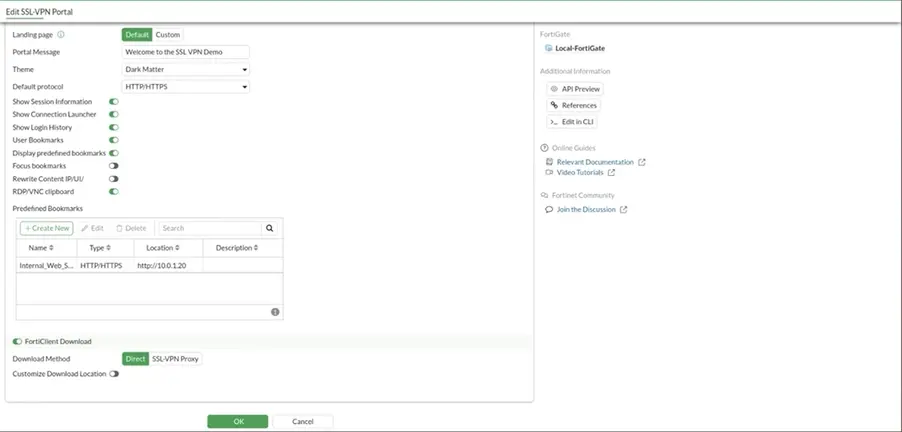902x432 pixels.
Task: Select Default landing page option
Action: tap(137, 35)
